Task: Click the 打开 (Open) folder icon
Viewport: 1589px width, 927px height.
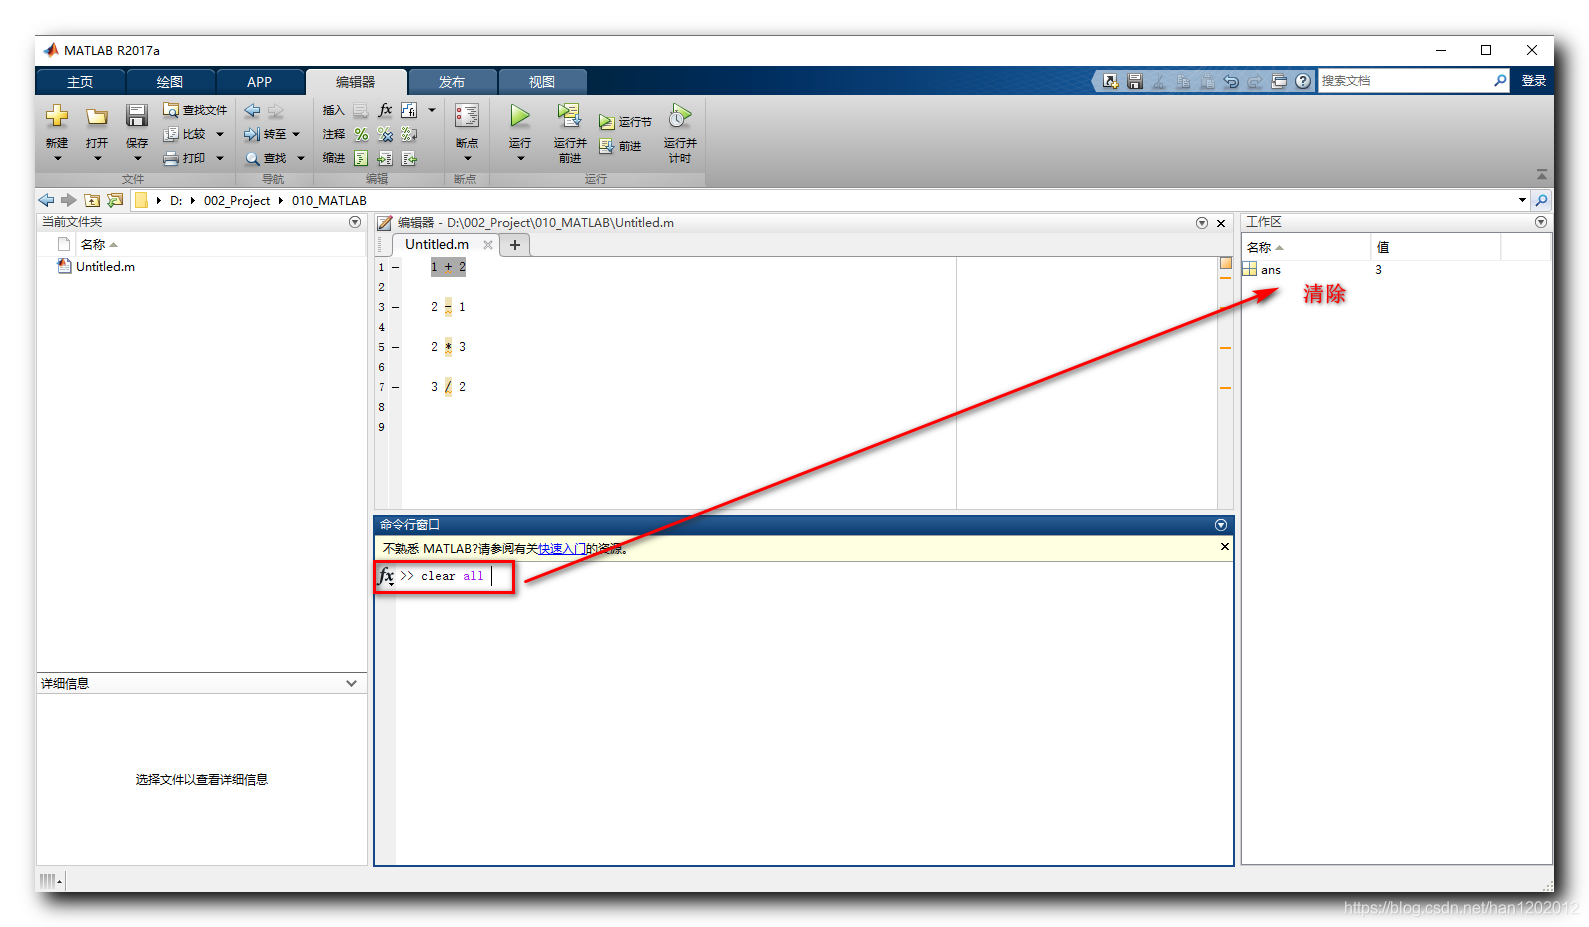Action: click(97, 117)
